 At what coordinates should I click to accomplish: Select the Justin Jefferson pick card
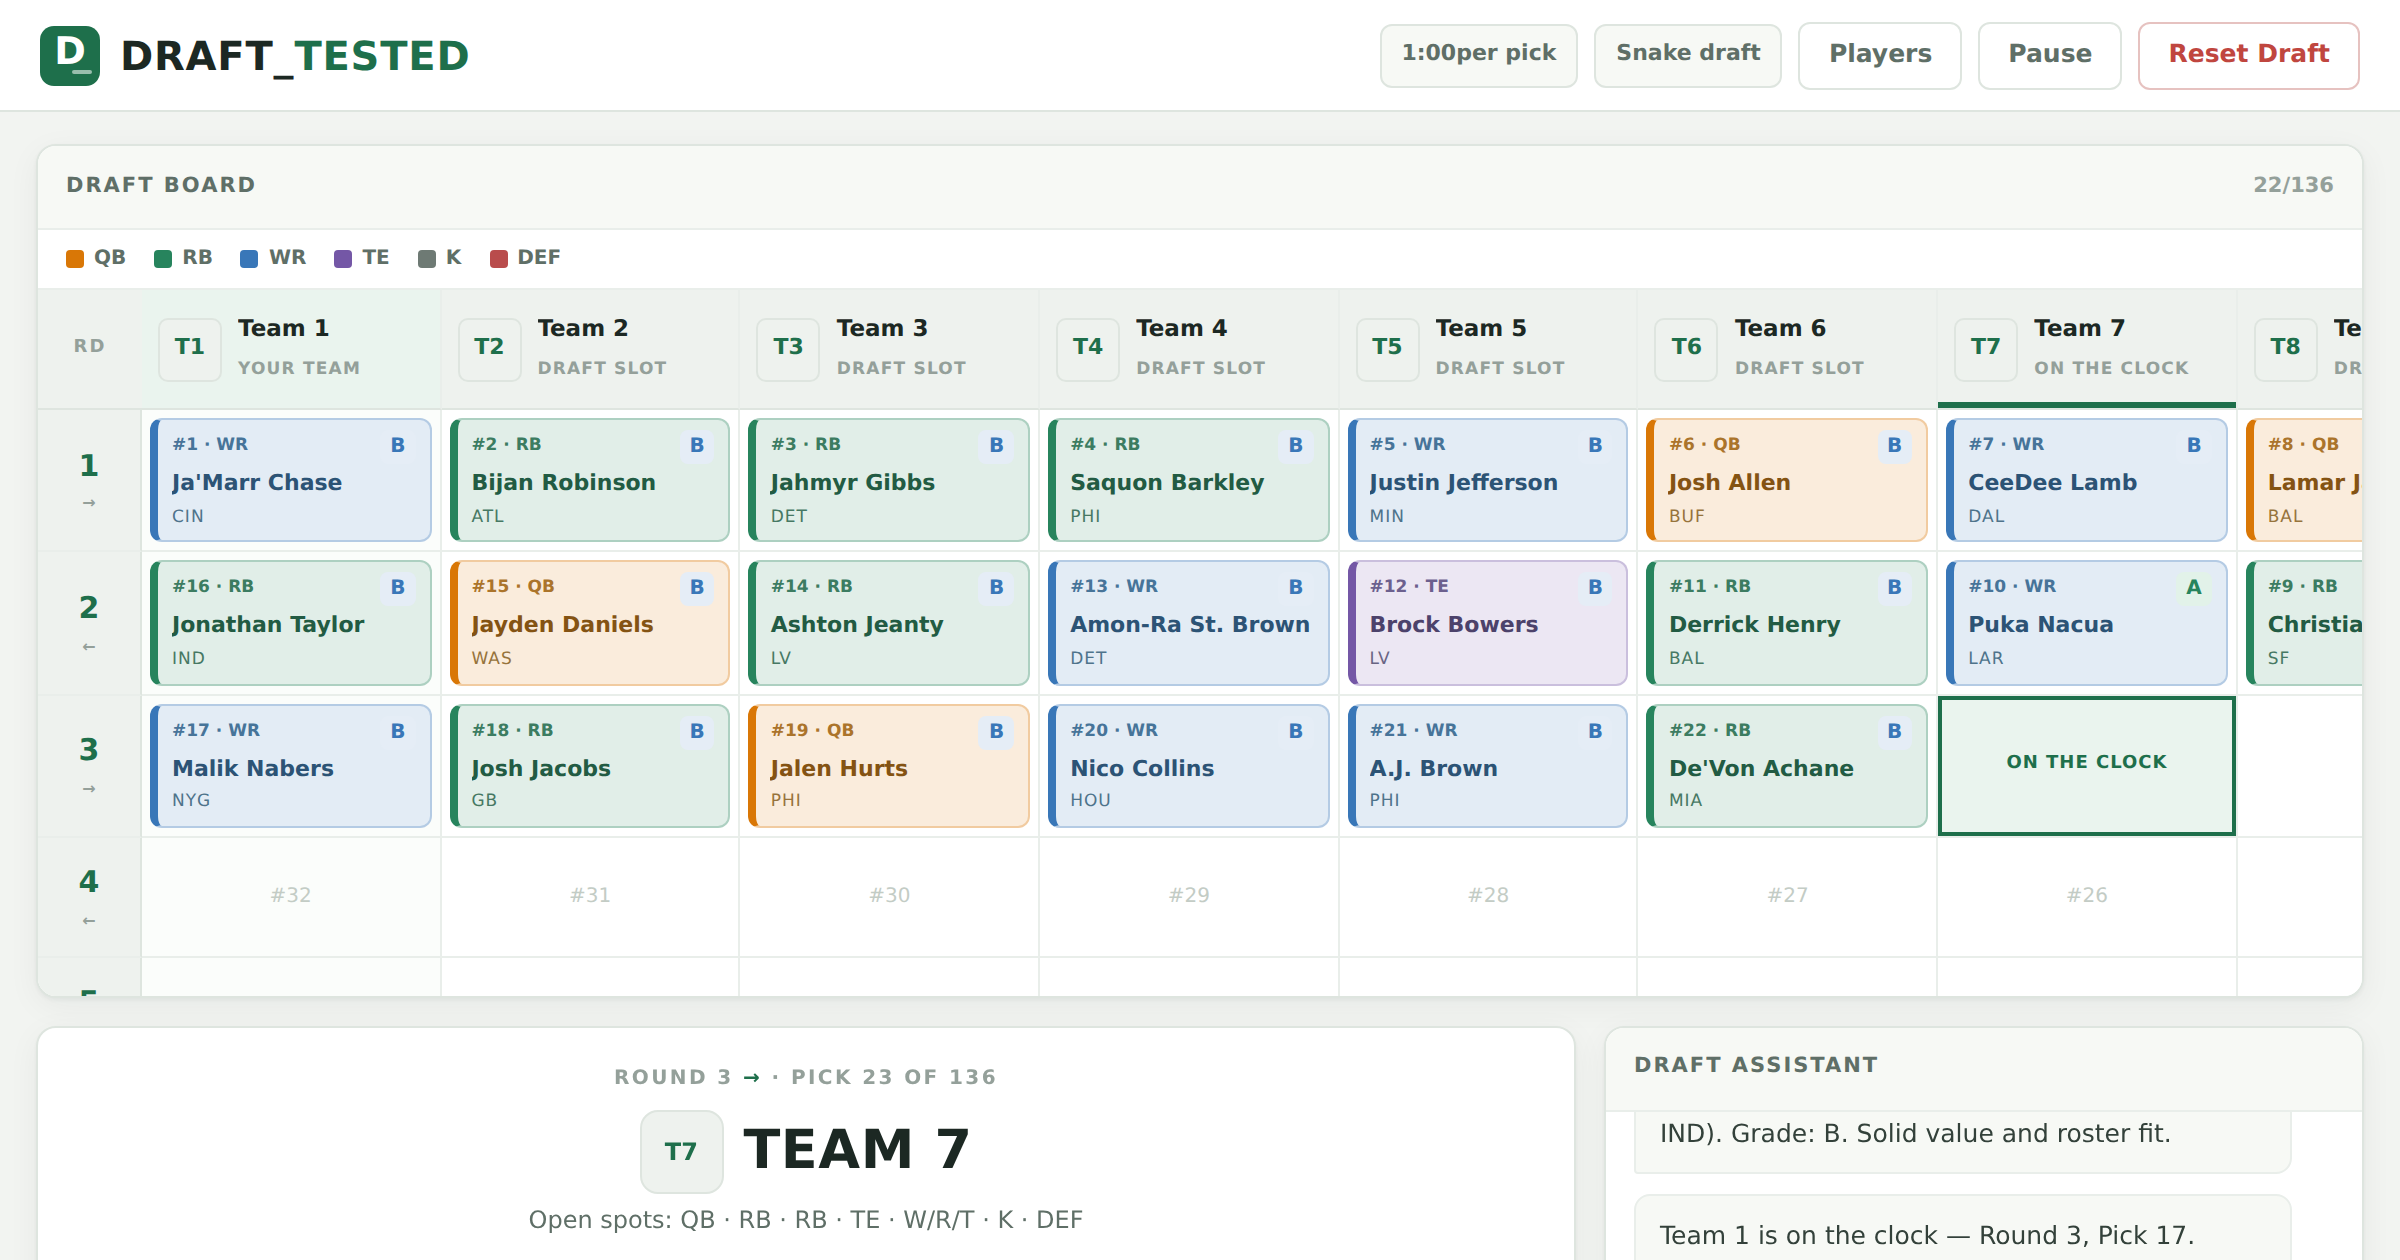1487,480
